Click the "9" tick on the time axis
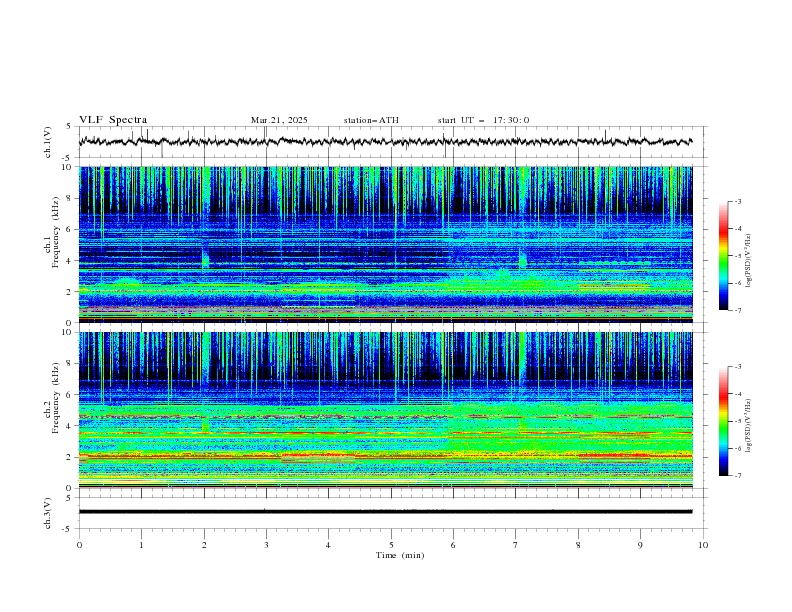 click(x=640, y=545)
